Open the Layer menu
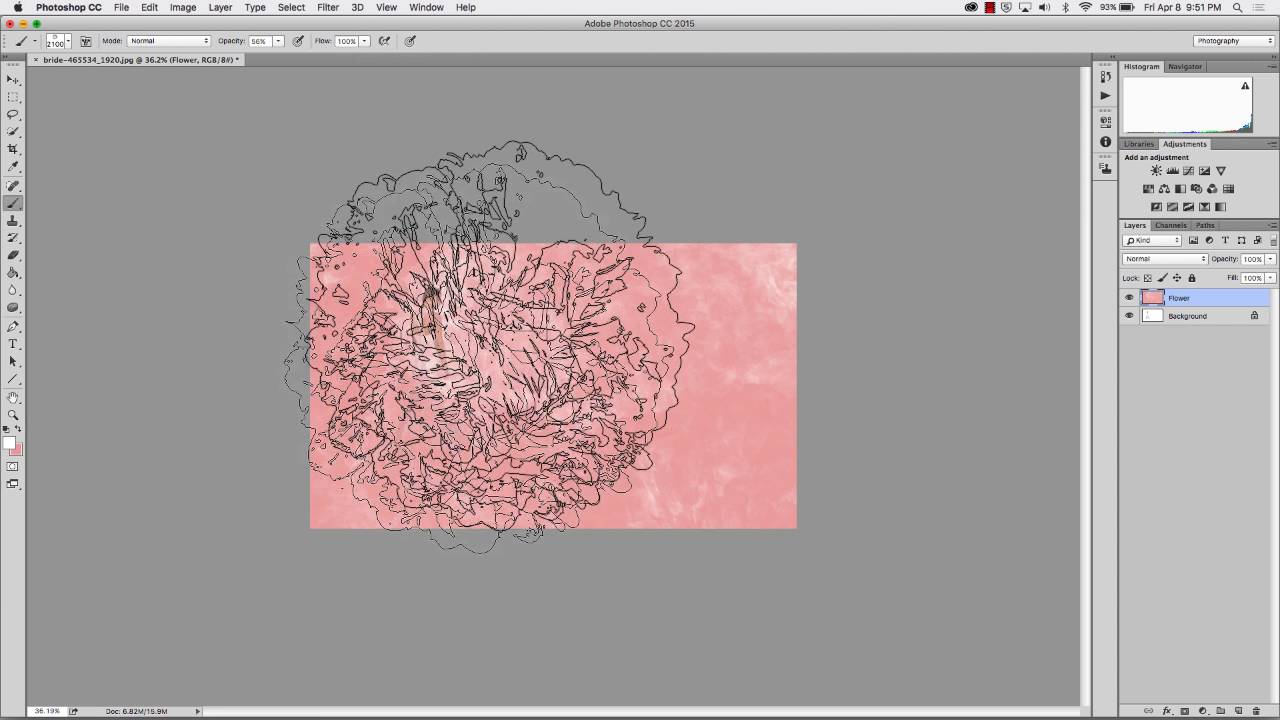 (x=220, y=7)
